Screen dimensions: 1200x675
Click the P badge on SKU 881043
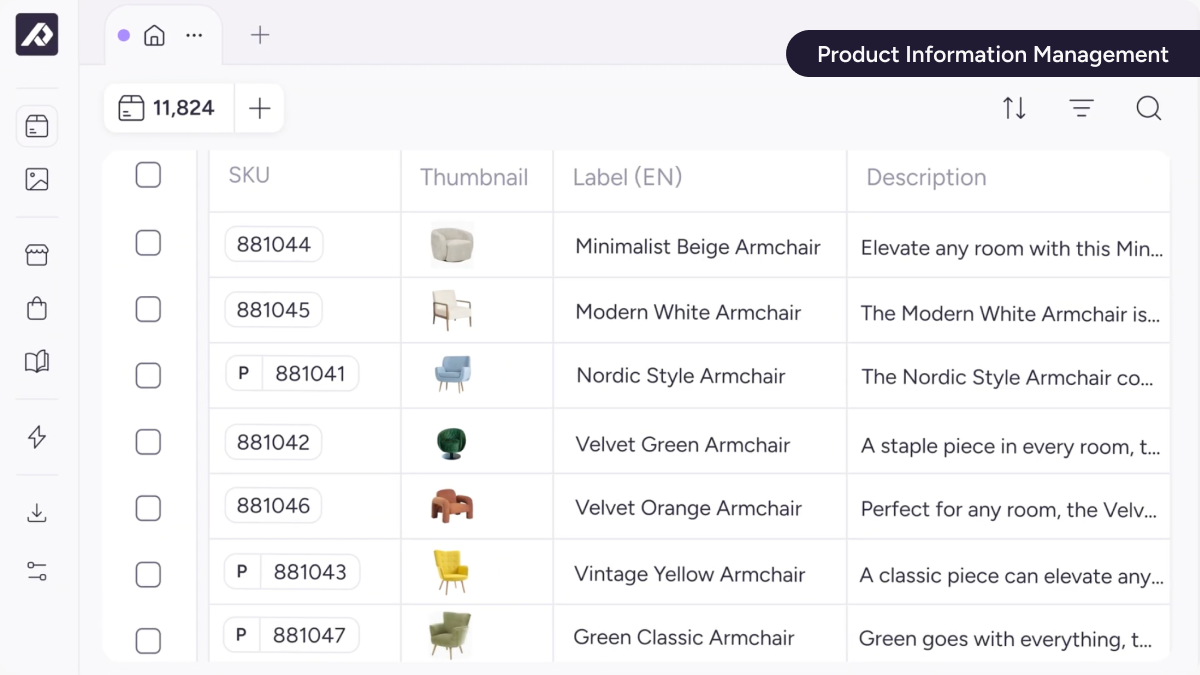click(x=242, y=572)
